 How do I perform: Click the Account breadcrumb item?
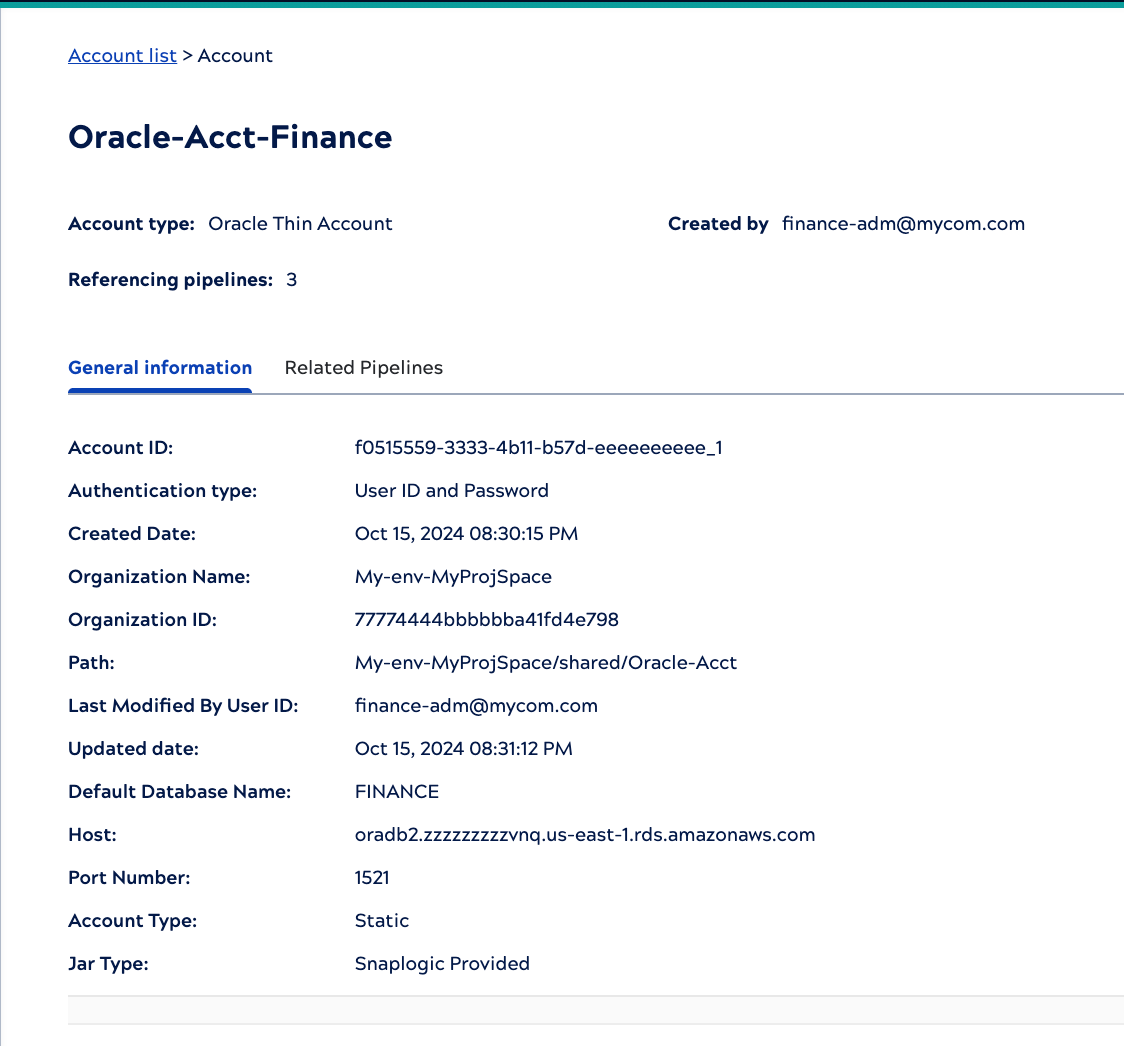pyautogui.click(x=235, y=55)
